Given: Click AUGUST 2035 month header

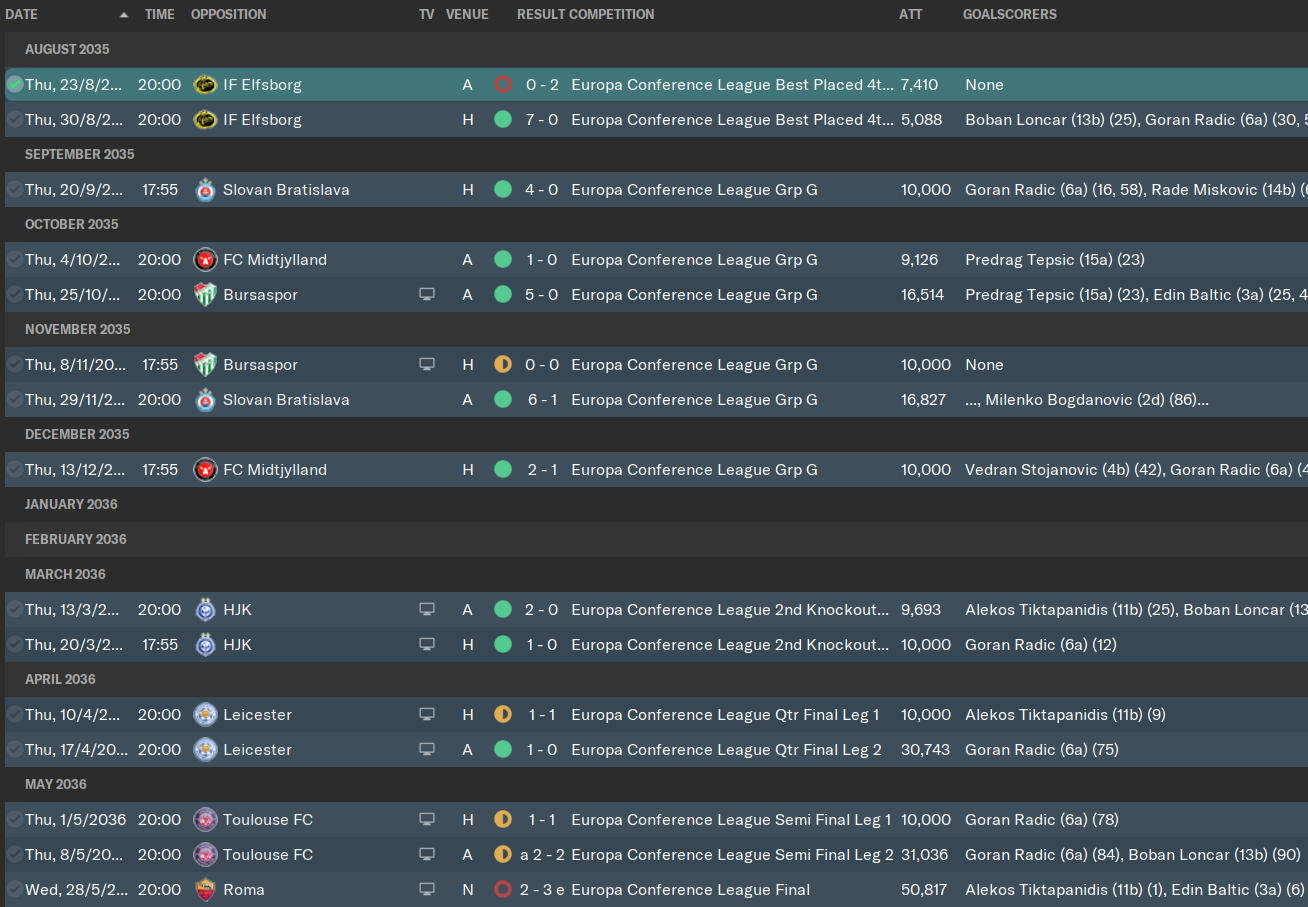Looking at the screenshot, I should pos(67,50).
